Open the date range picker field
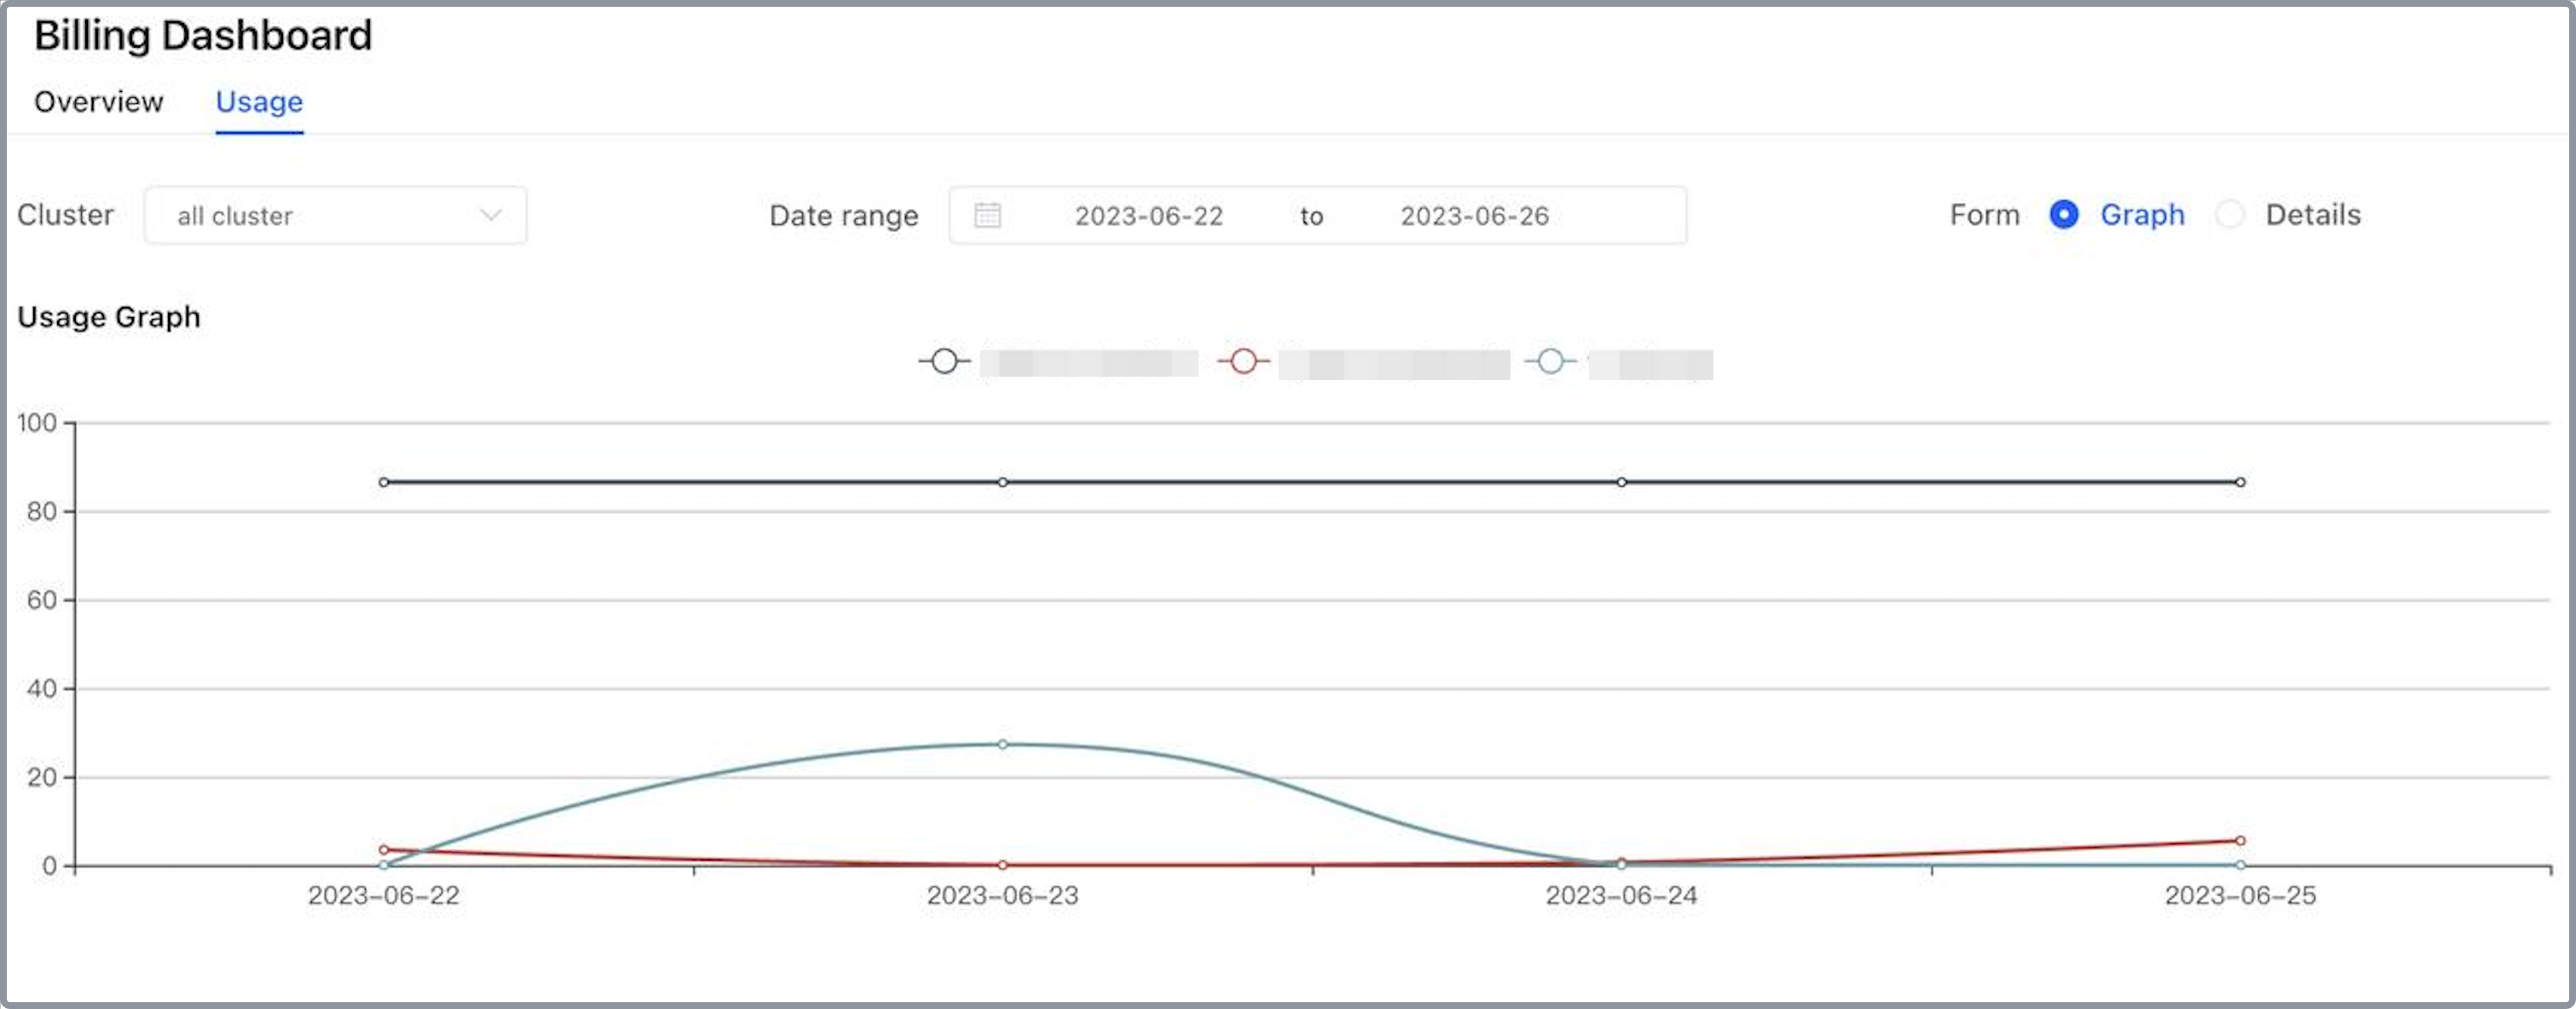The image size is (2576, 1009). [x=1316, y=215]
